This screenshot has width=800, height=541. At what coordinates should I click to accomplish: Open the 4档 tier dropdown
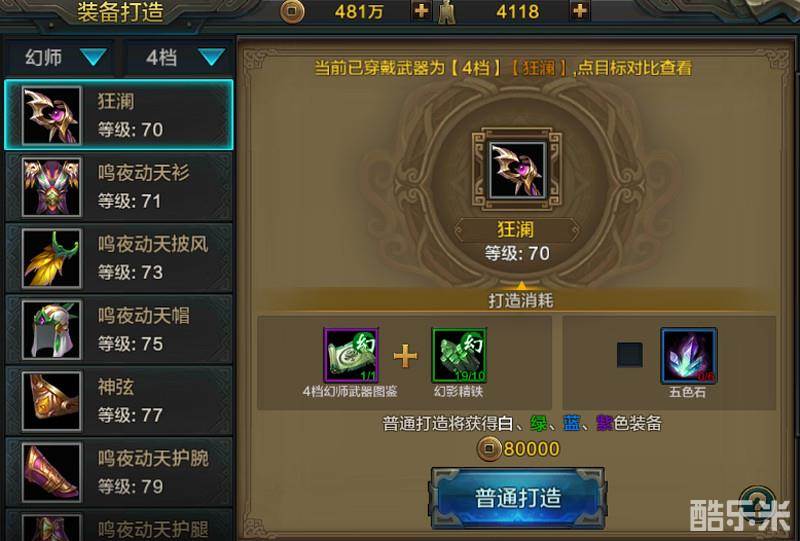(179, 57)
